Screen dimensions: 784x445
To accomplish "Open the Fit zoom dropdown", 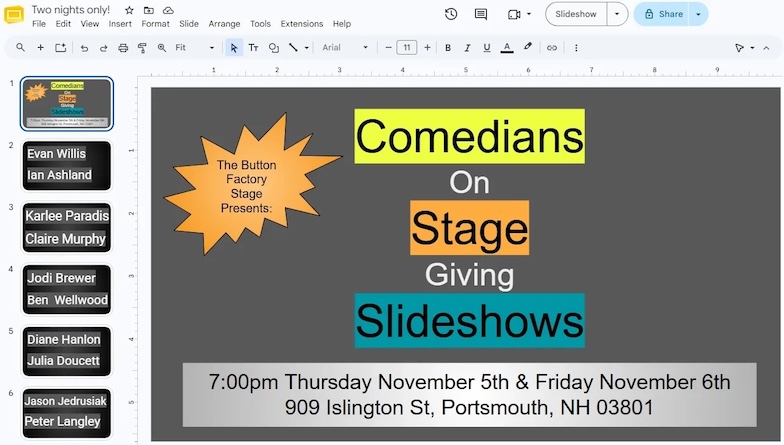I will click(x=194, y=48).
